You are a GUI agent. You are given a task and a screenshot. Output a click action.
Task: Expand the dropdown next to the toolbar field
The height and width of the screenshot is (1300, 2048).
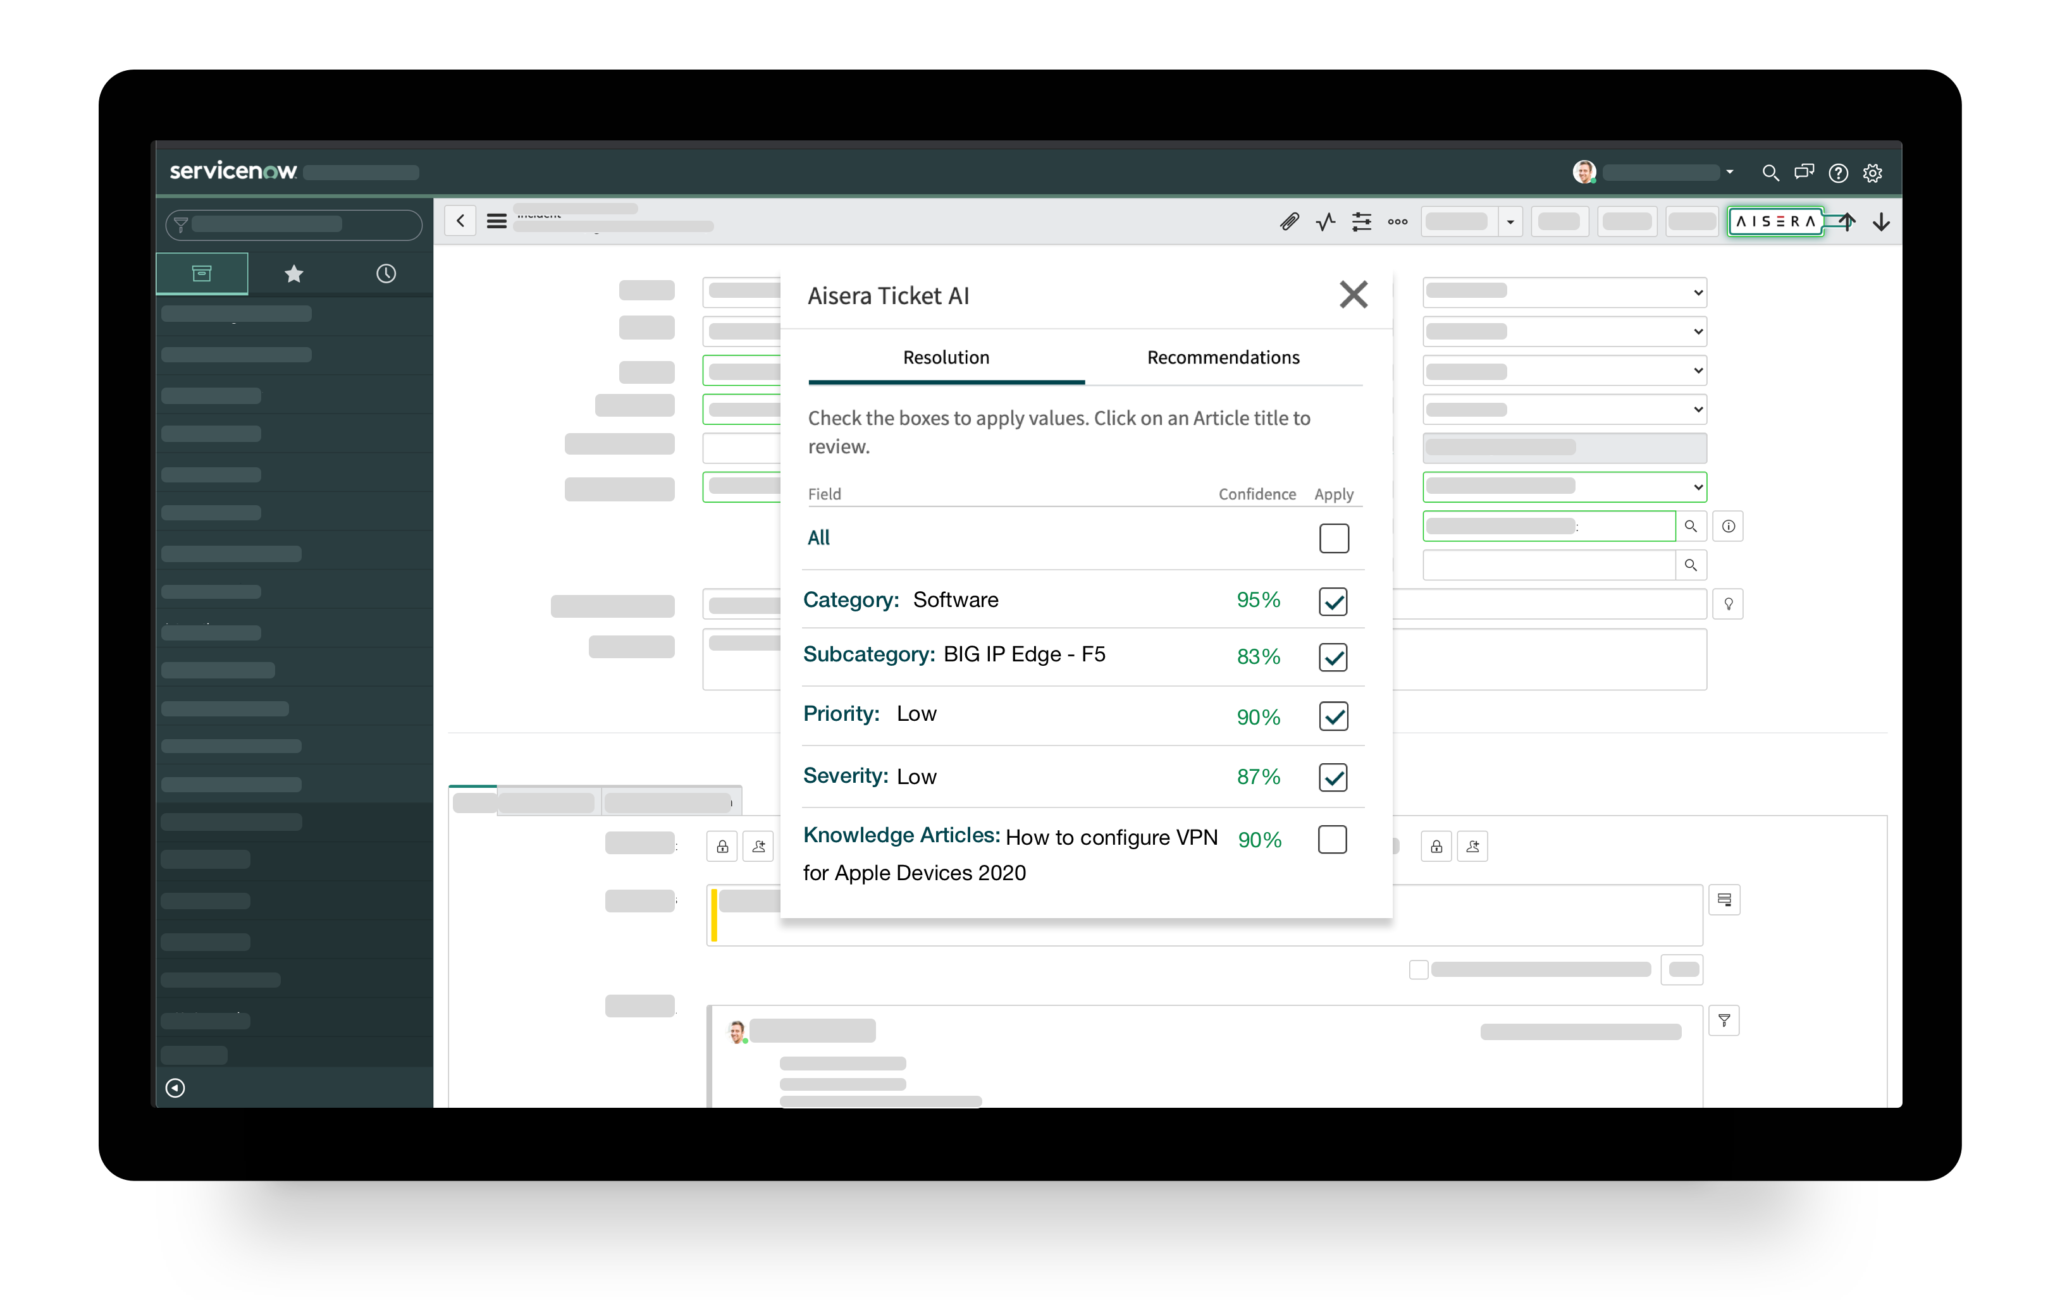coord(1511,221)
